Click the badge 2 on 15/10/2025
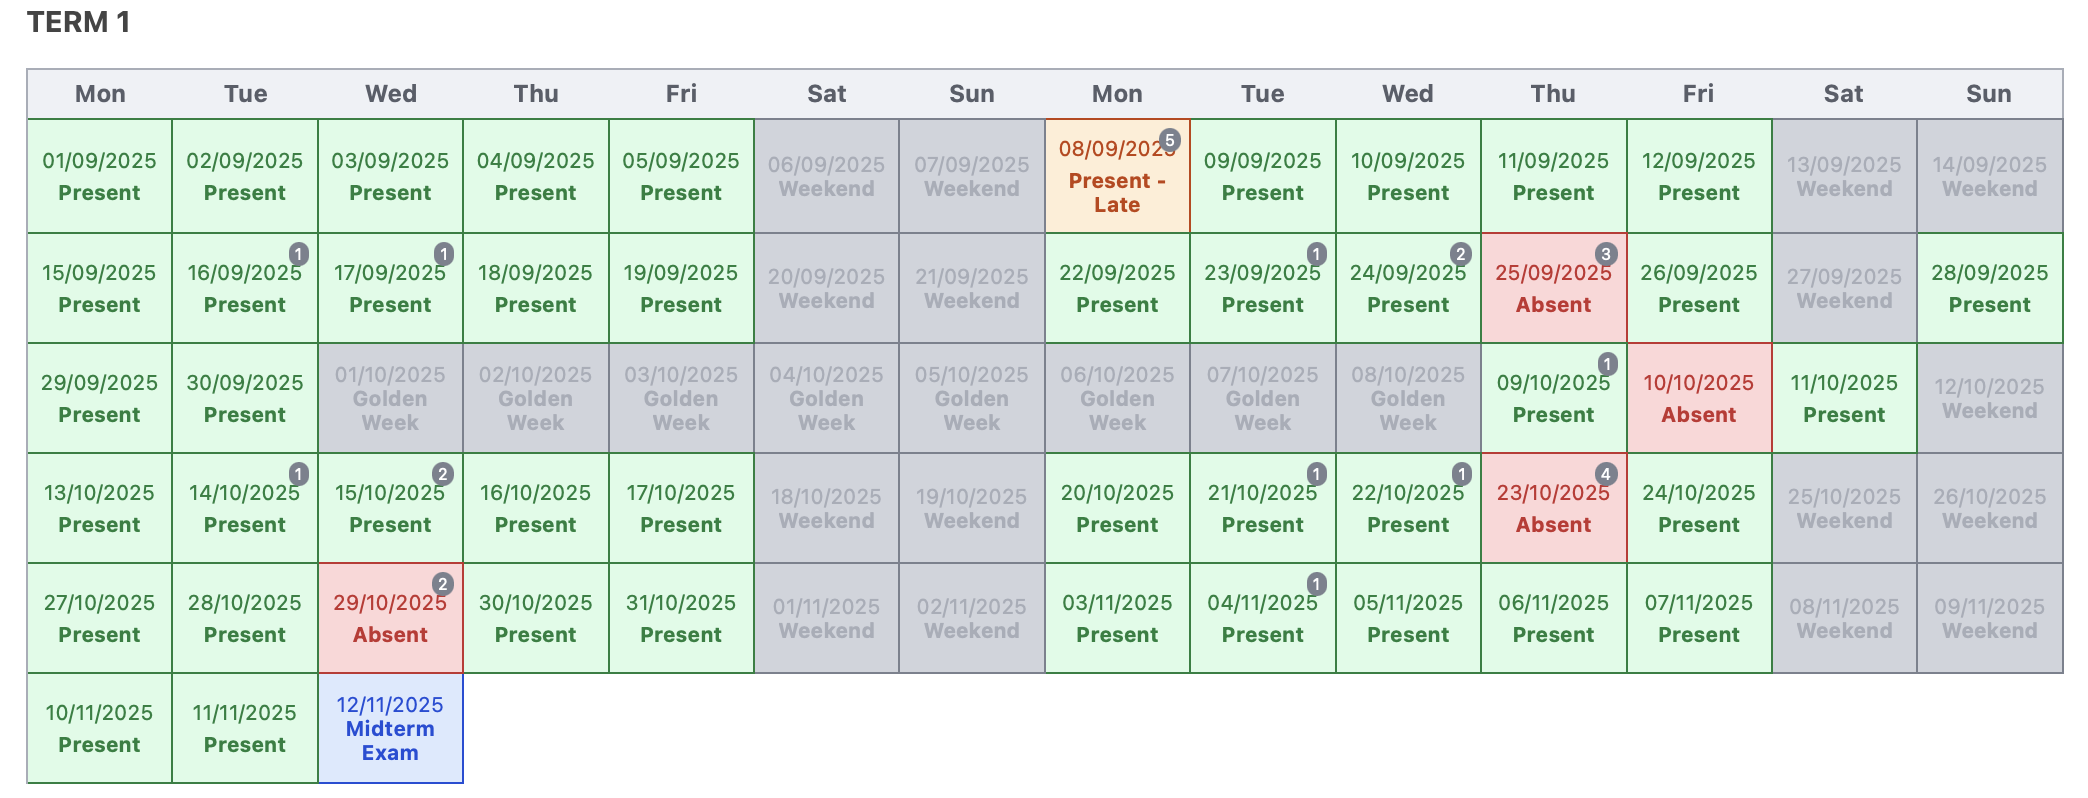Screen dimensions: 2088x798 pos(442,474)
